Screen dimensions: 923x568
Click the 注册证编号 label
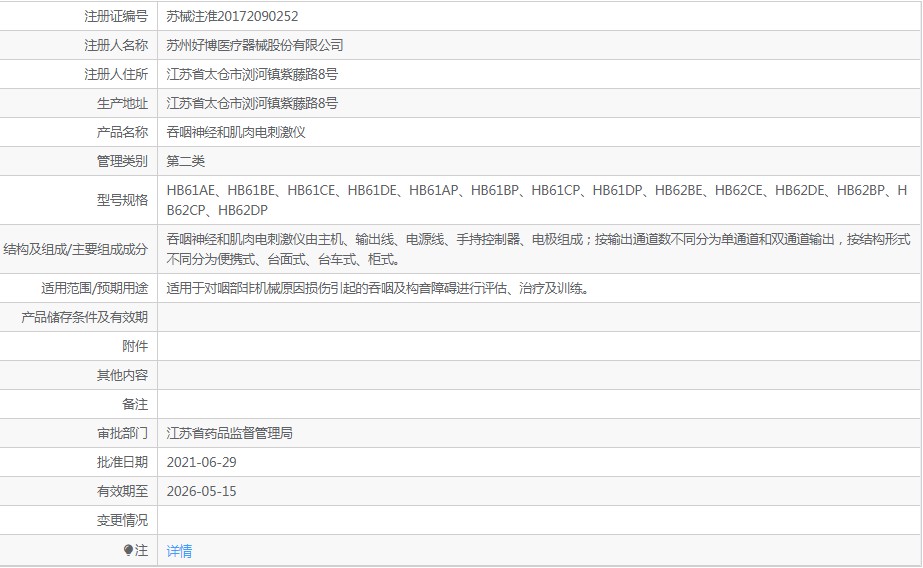coord(116,16)
